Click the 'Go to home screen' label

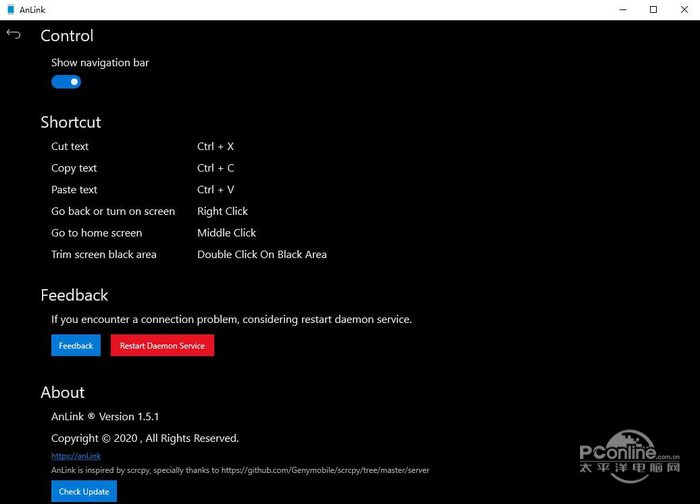(x=96, y=233)
